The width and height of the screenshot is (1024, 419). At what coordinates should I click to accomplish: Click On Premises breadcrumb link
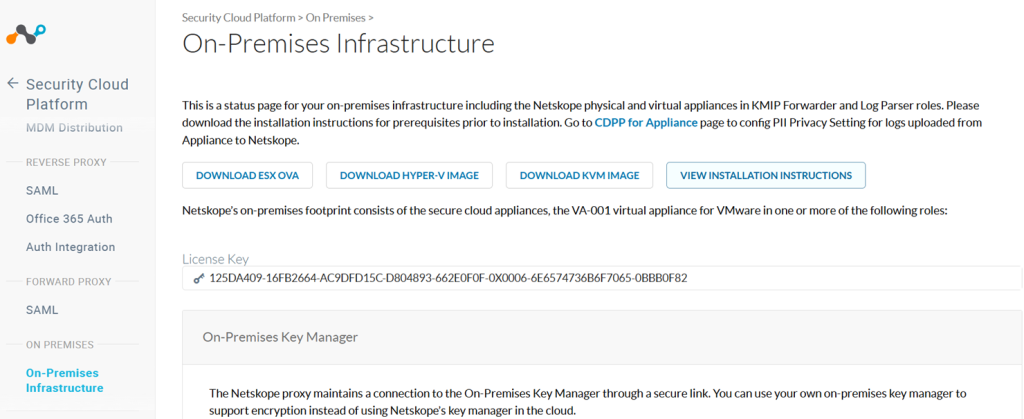pyautogui.click(x=336, y=18)
